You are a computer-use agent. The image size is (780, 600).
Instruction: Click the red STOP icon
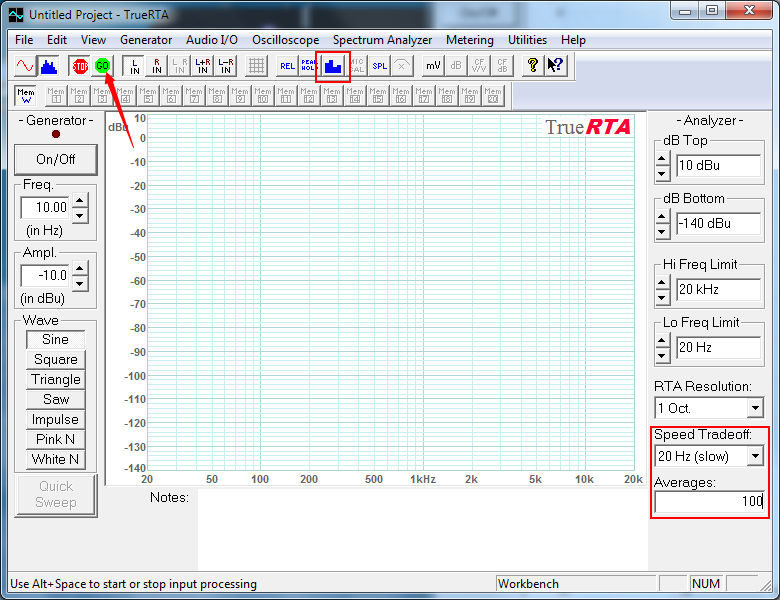(x=80, y=66)
